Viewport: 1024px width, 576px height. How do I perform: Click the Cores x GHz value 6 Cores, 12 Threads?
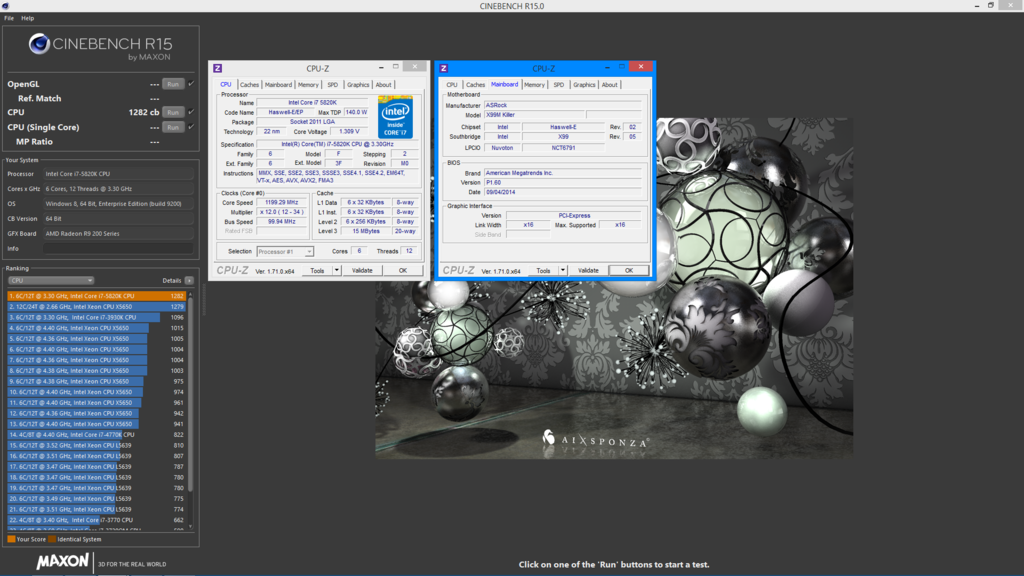[x=118, y=189]
